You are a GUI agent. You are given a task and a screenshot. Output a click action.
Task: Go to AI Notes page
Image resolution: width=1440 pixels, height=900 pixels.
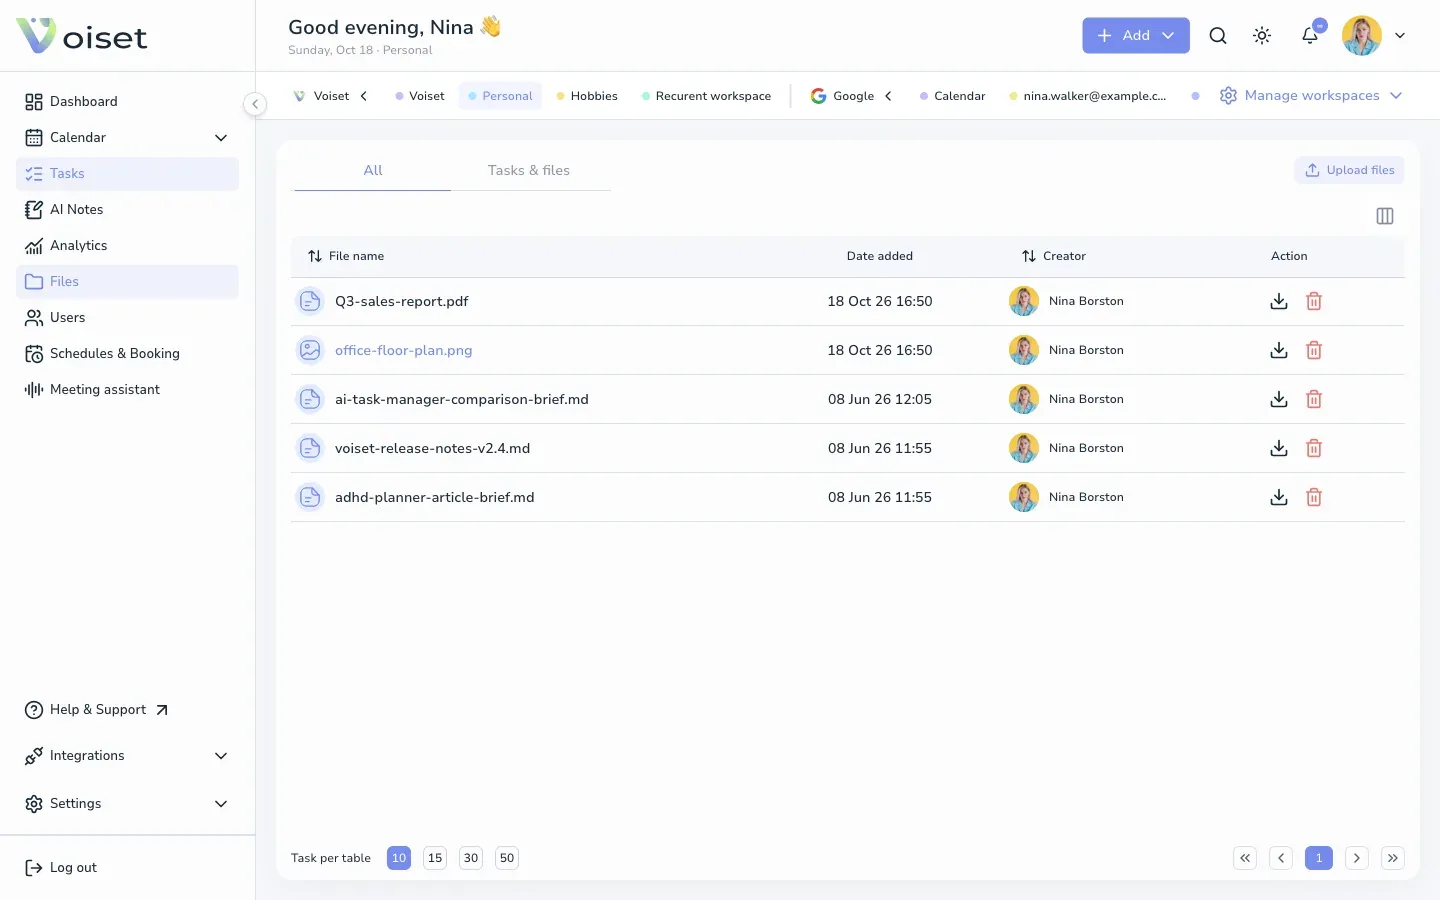(x=128, y=209)
